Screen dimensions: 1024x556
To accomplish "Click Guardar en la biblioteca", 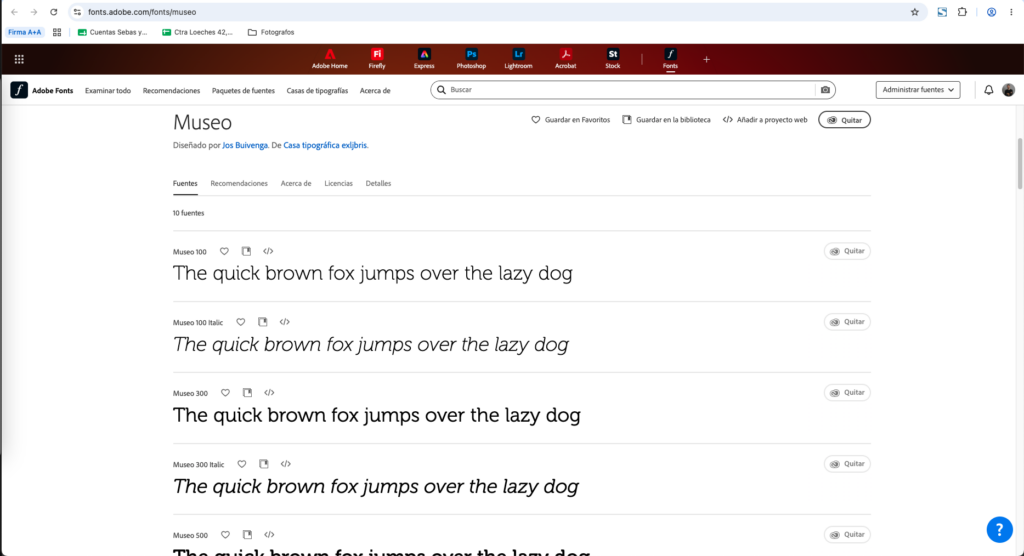I will [666, 120].
